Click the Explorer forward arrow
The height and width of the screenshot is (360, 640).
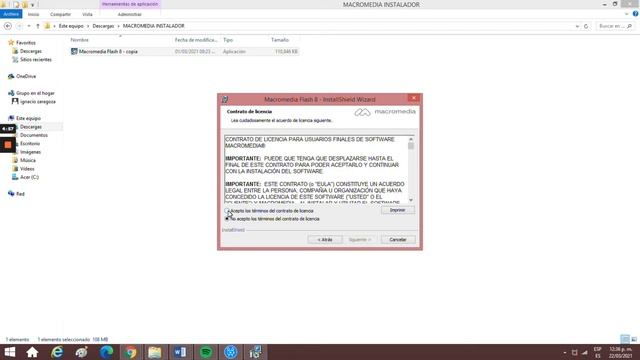[x=19, y=26]
